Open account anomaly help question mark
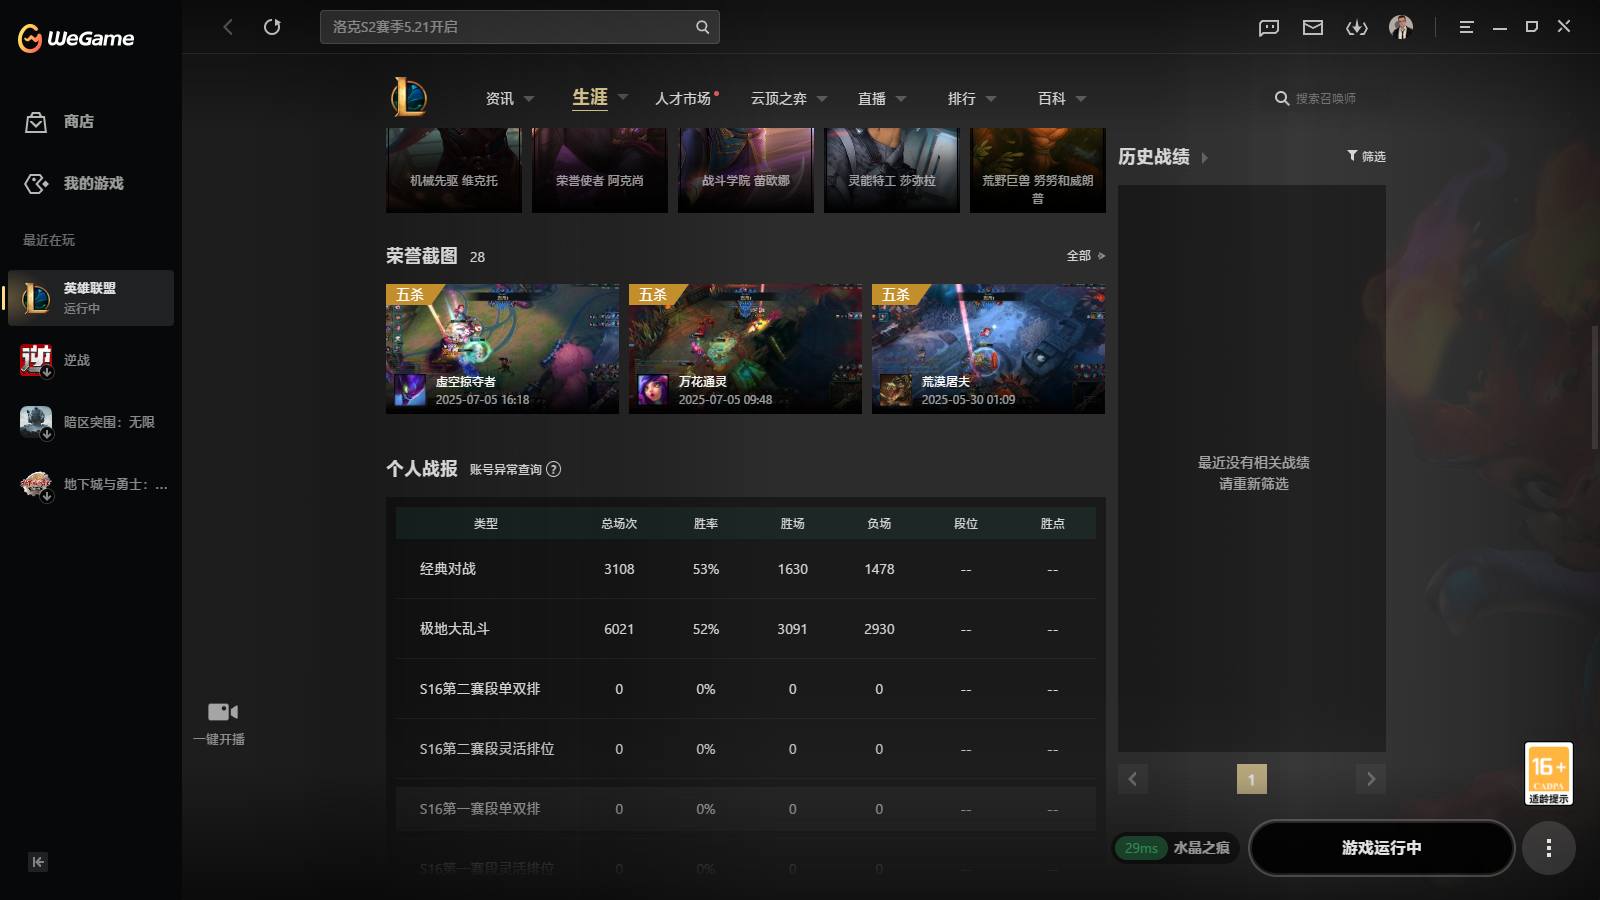The height and width of the screenshot is (900, 1600). coord(554,469)
